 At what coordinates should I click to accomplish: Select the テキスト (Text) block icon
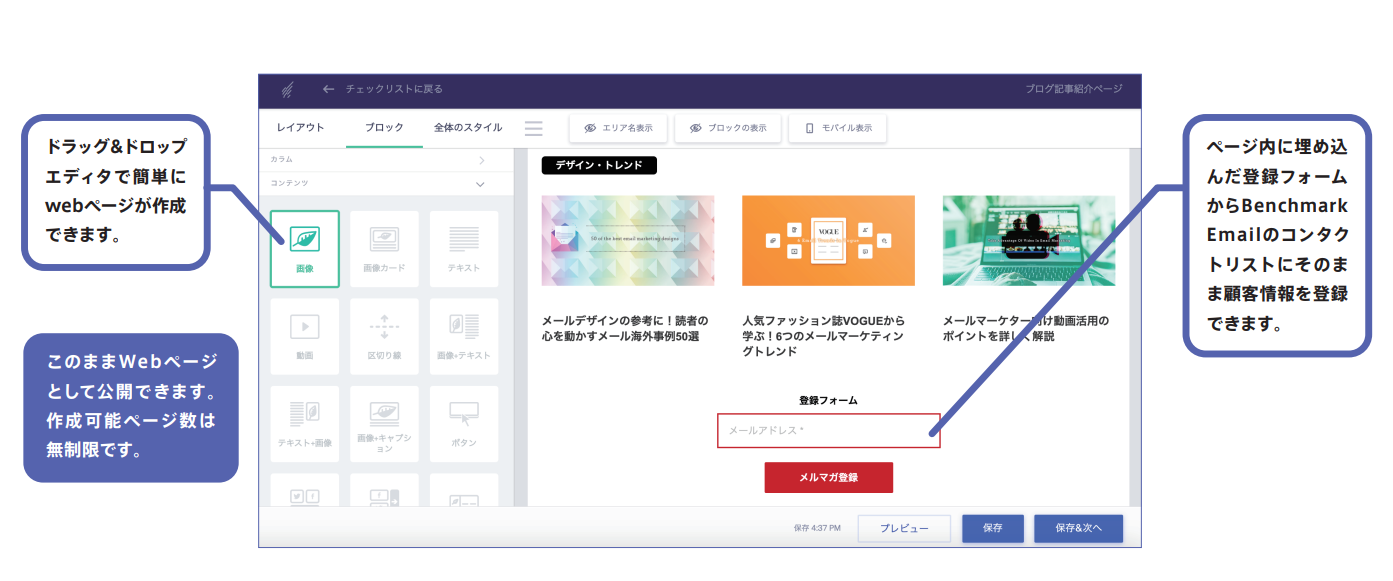click(464, 245)
